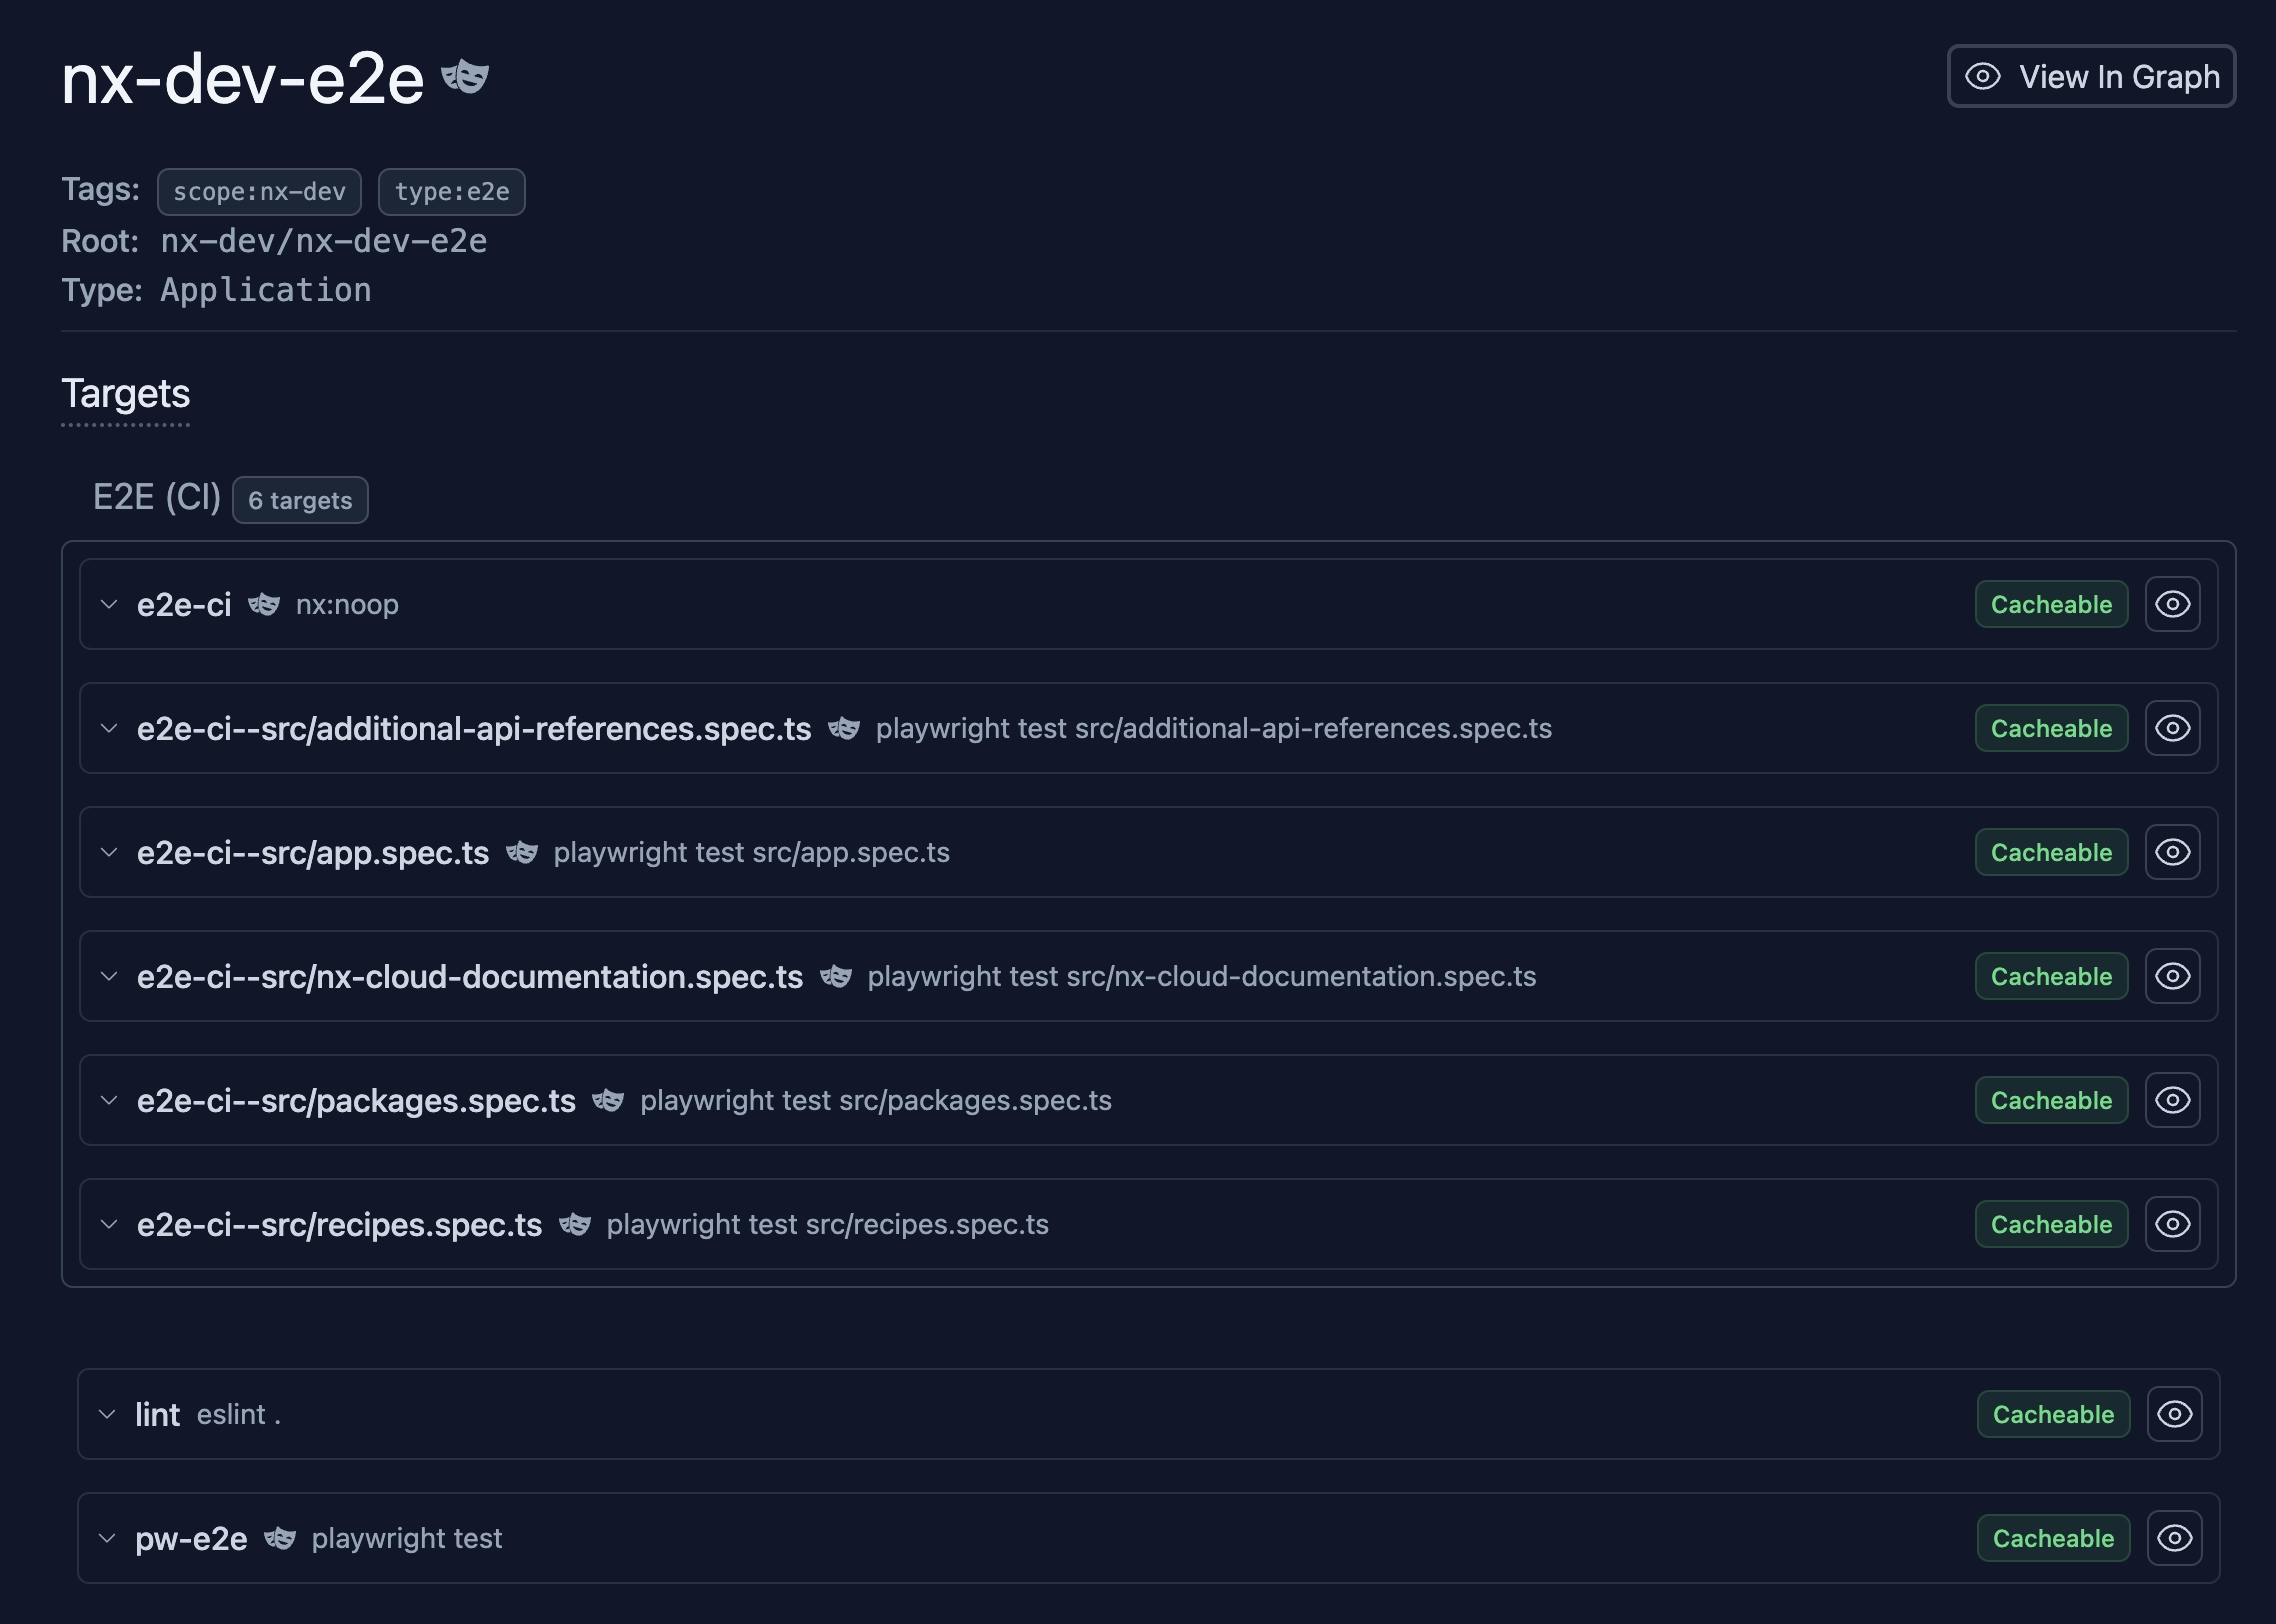Viewport: 2276px width, 1624px height.
Task: Click the nx:noop executor icon for e2e-ci
Action: 262,603
